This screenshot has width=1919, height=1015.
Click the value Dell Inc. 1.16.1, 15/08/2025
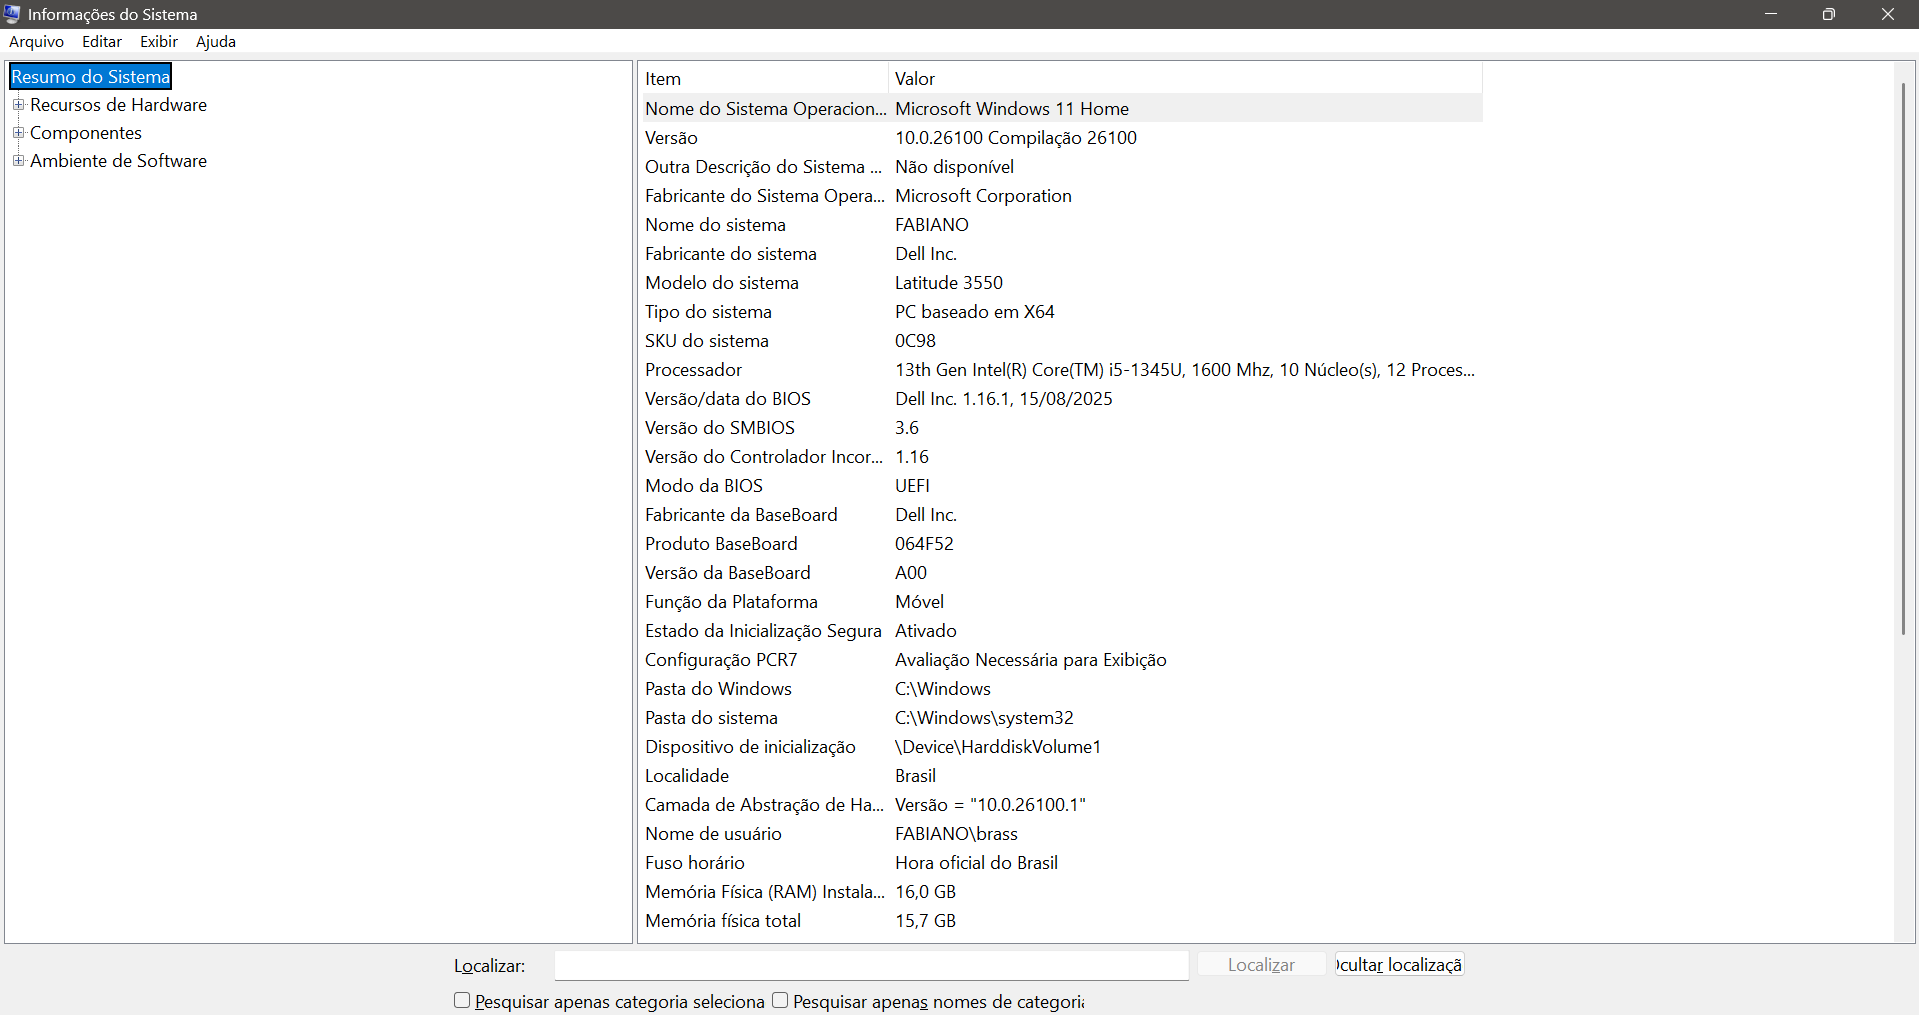(1004, 399)
